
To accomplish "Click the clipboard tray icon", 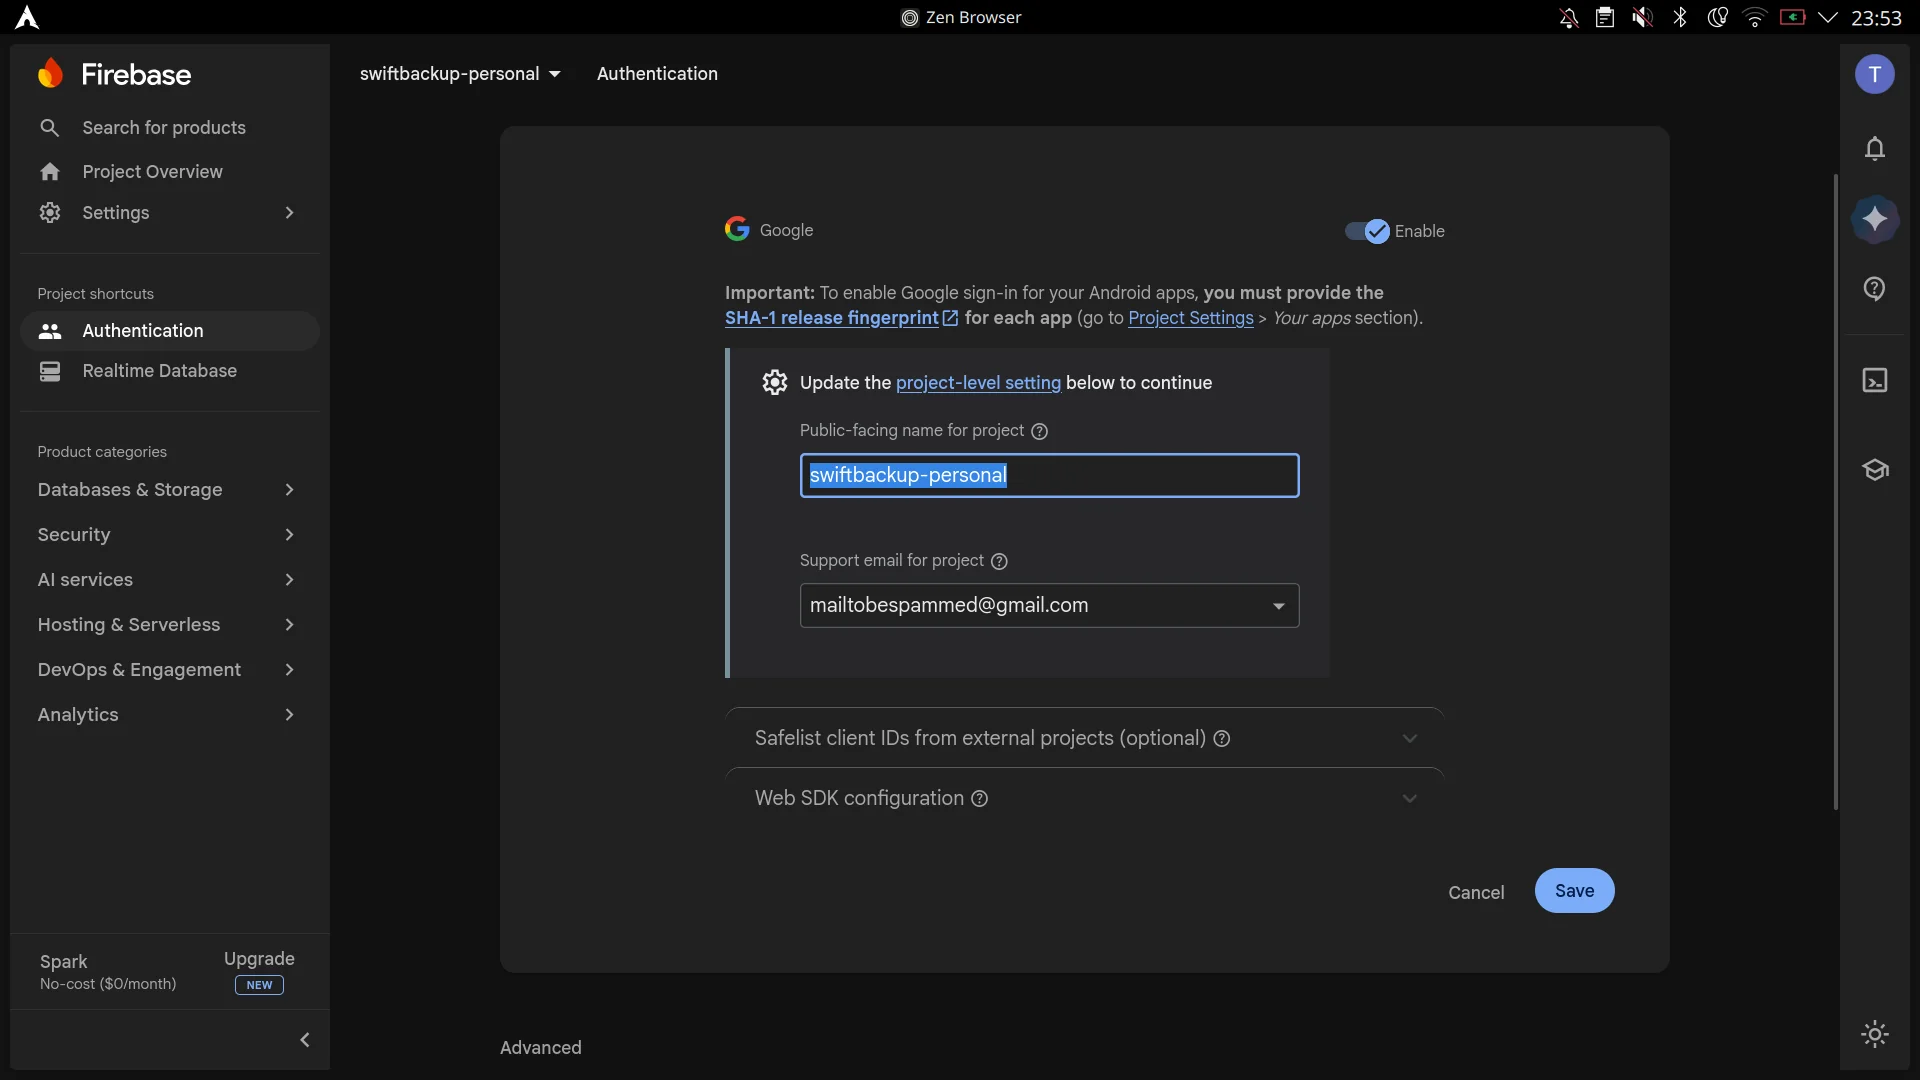I will click(1605, 18).
